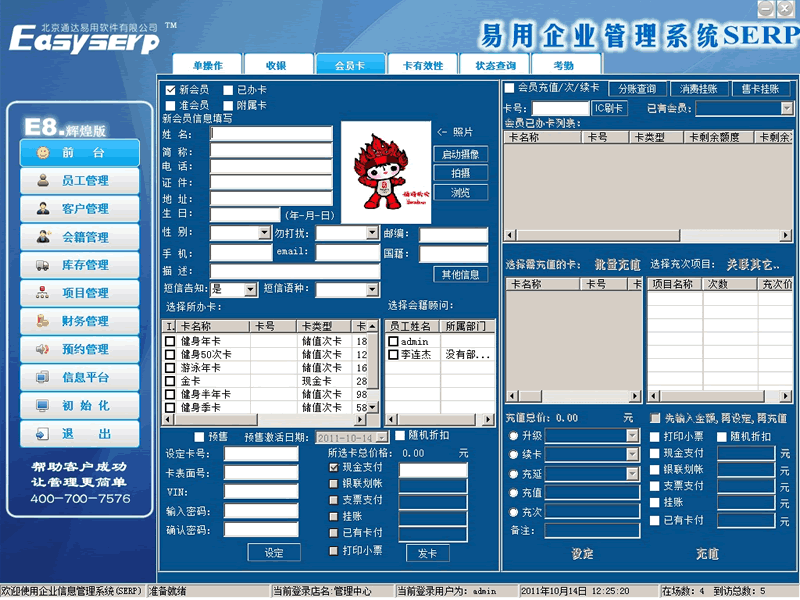
Task: Click the customer icon beside 客户管理
Action: pos(43,208)
